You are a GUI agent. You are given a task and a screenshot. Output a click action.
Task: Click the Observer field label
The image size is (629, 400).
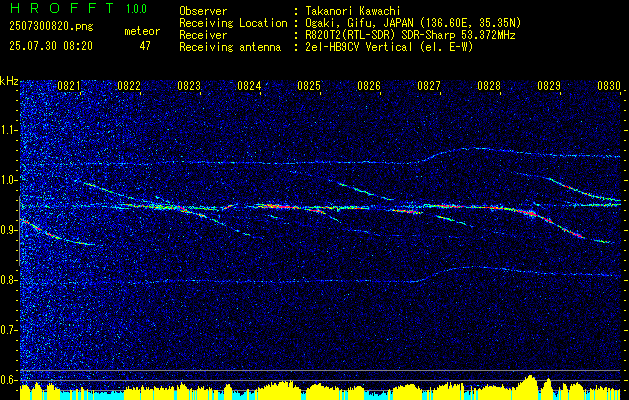(x=203, y=11)
